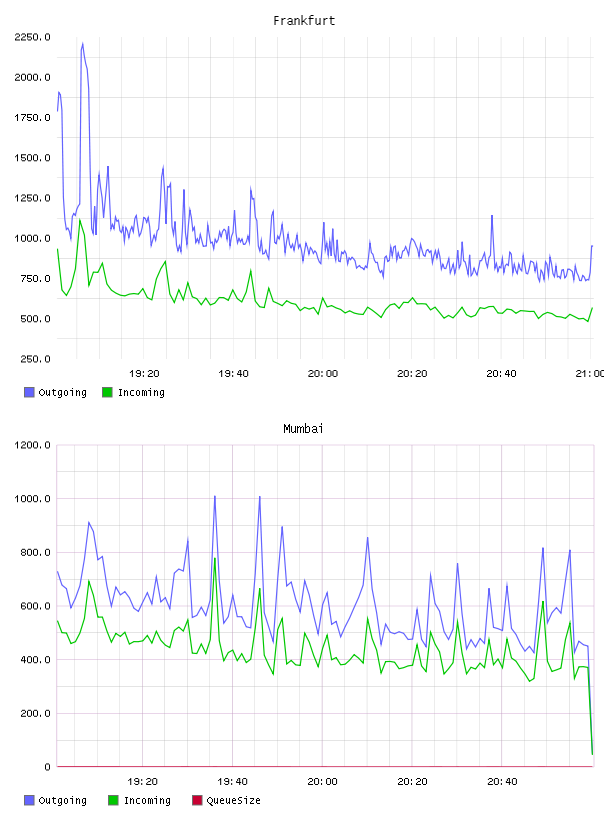Viewport: 608px width, 816px height.
Task: Click the 400.0 y-axis label in Mumbai chart
Action: point(35,660)
